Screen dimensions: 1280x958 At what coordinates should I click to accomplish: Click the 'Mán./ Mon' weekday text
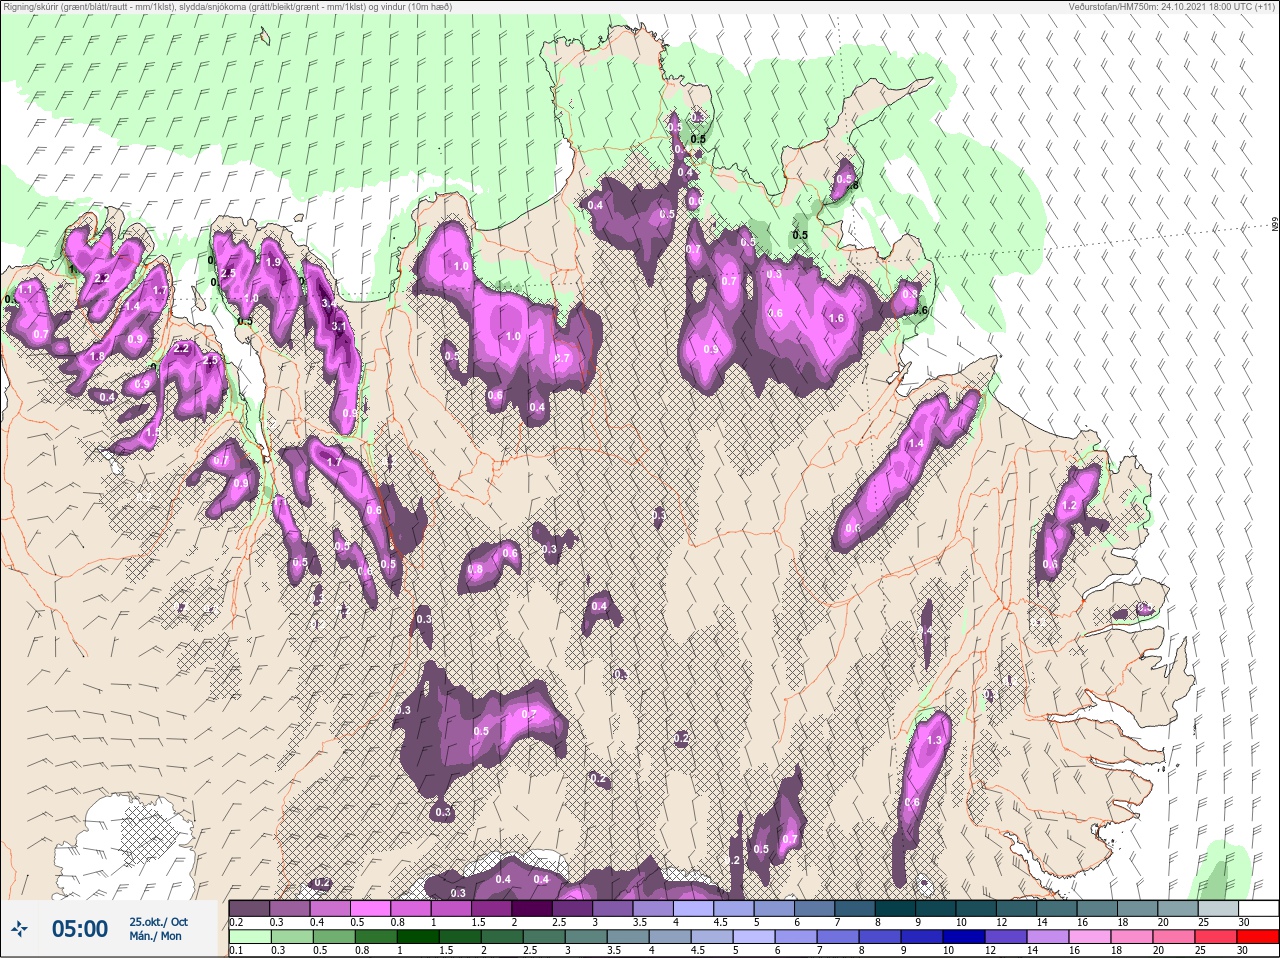pos(155,937)
